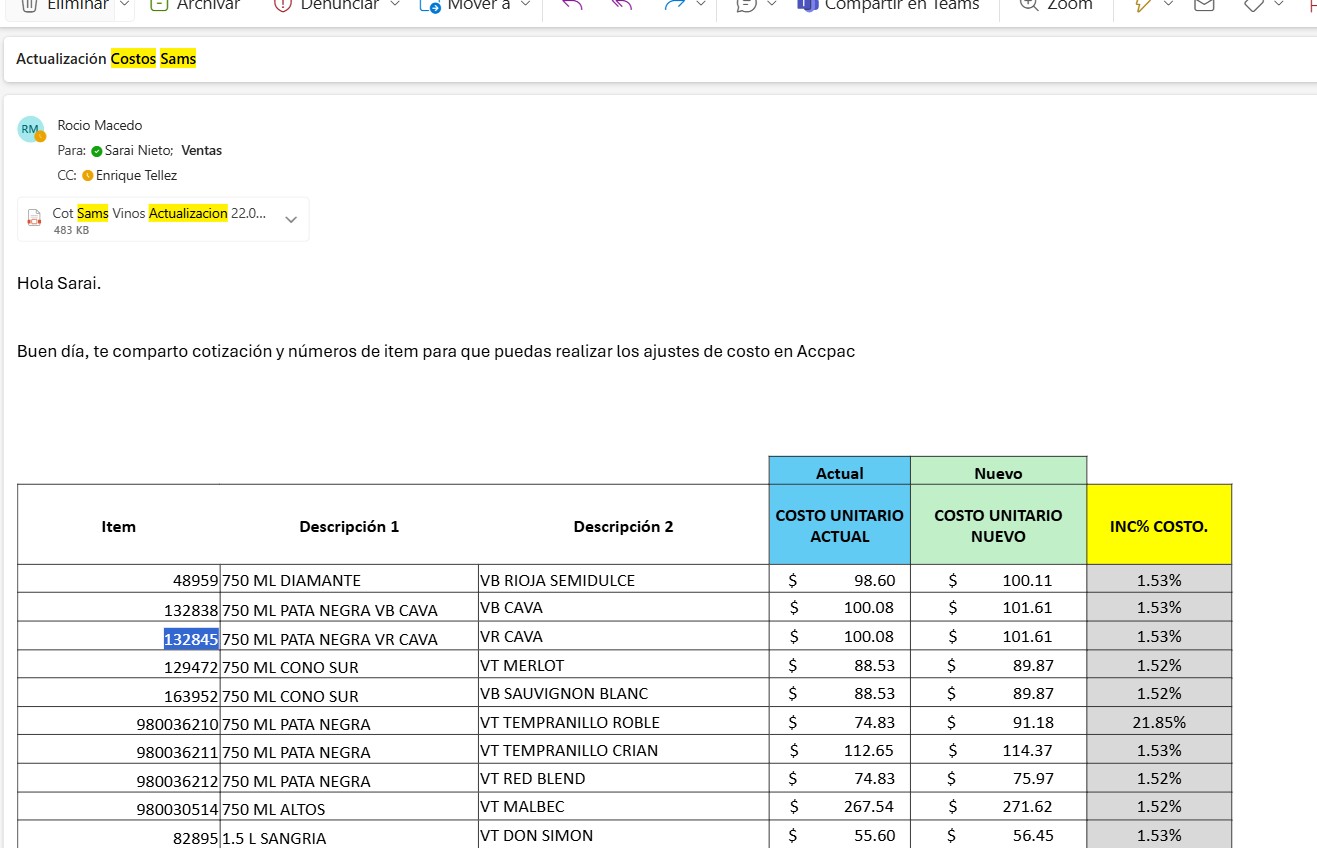Click the CC contact Enrique Tellez
Viewport: 1317px width, 848px height.
[x=136, y=176]
